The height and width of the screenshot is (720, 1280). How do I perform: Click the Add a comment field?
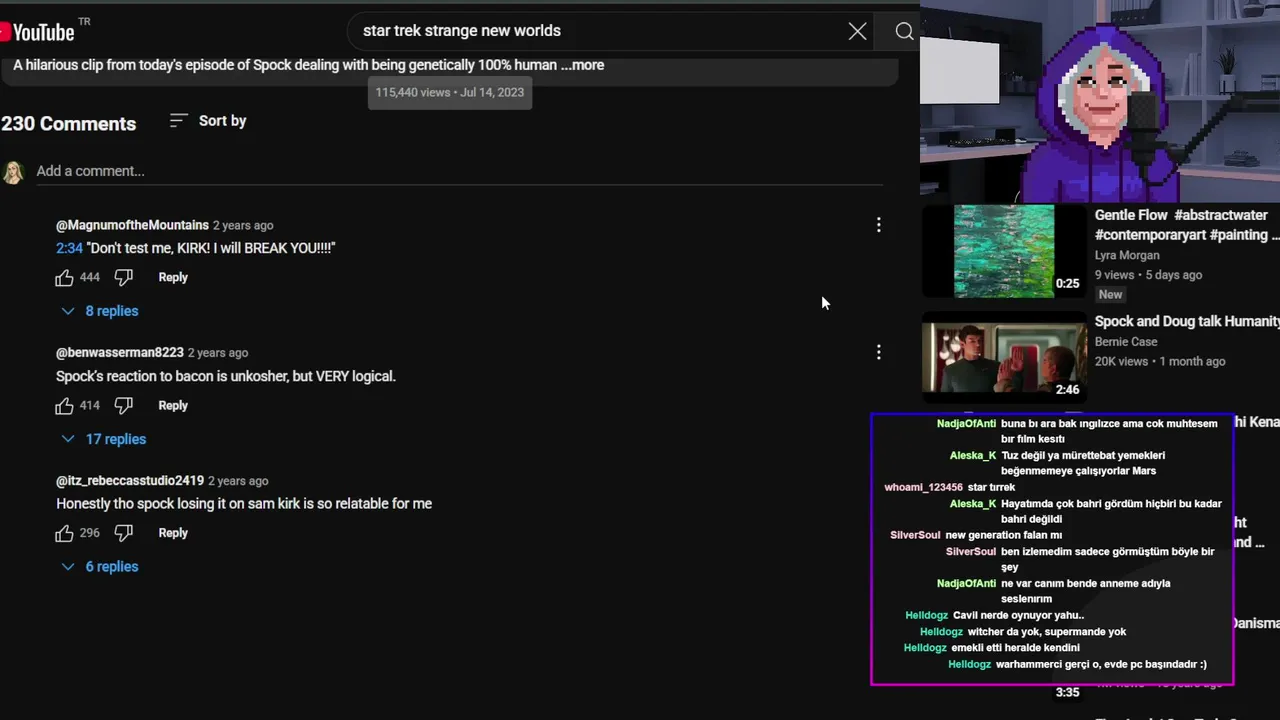pos(459,171)
